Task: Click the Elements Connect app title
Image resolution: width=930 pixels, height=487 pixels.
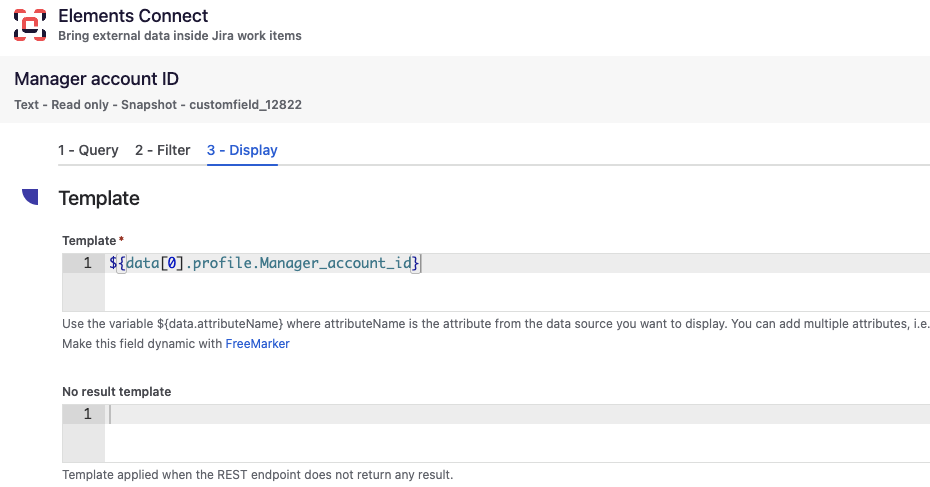Action: point(133,15)
